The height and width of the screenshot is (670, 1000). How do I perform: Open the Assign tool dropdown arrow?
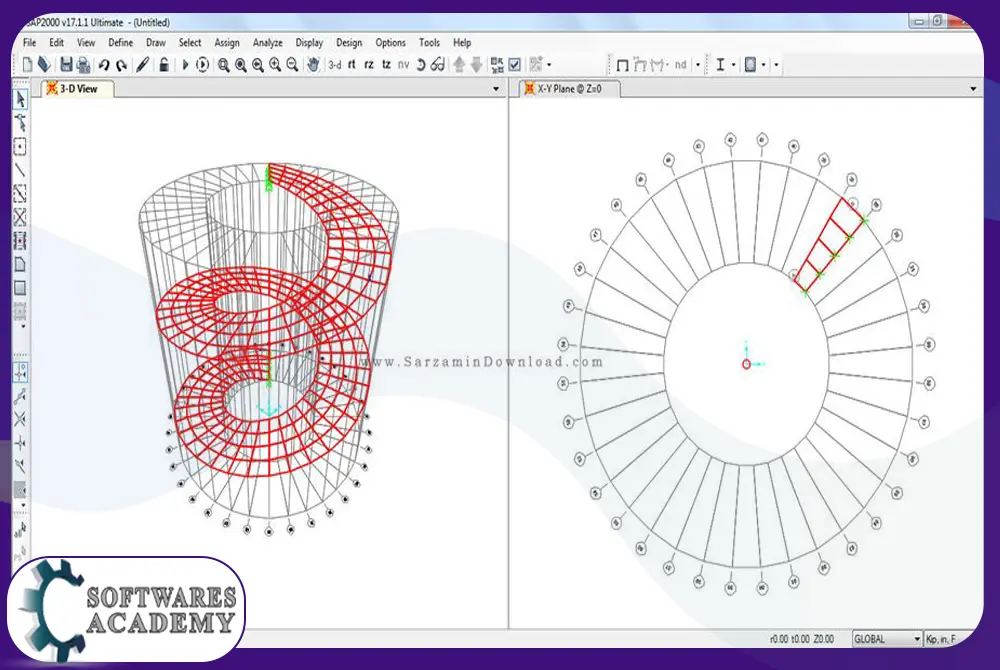pyautogui.click(x=550, y=65)
